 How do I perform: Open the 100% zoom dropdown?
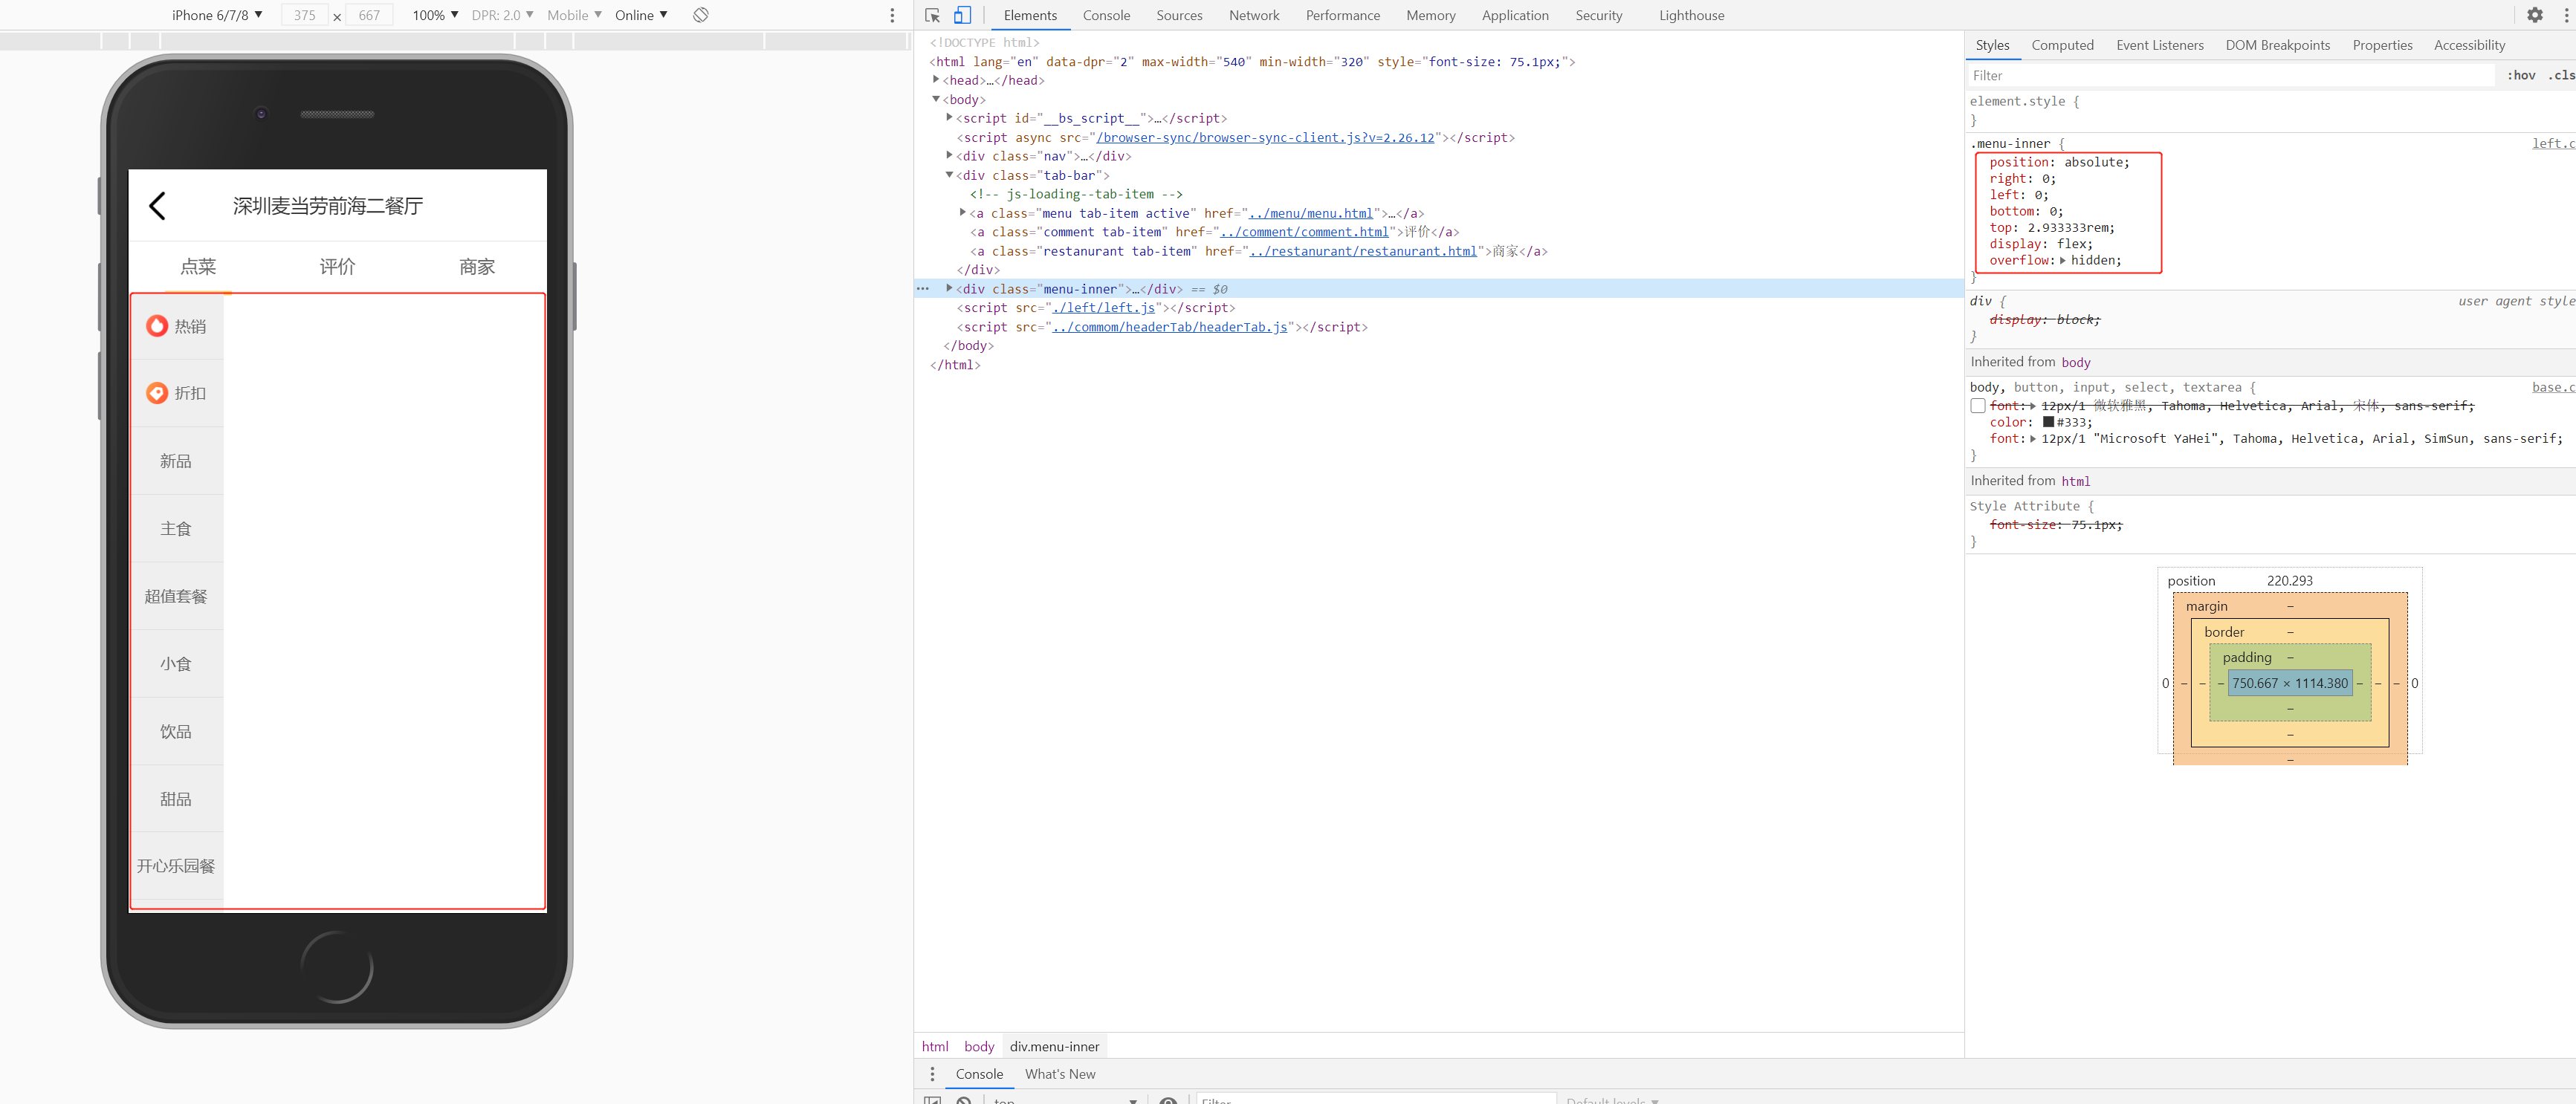click(x=436, y=15)
